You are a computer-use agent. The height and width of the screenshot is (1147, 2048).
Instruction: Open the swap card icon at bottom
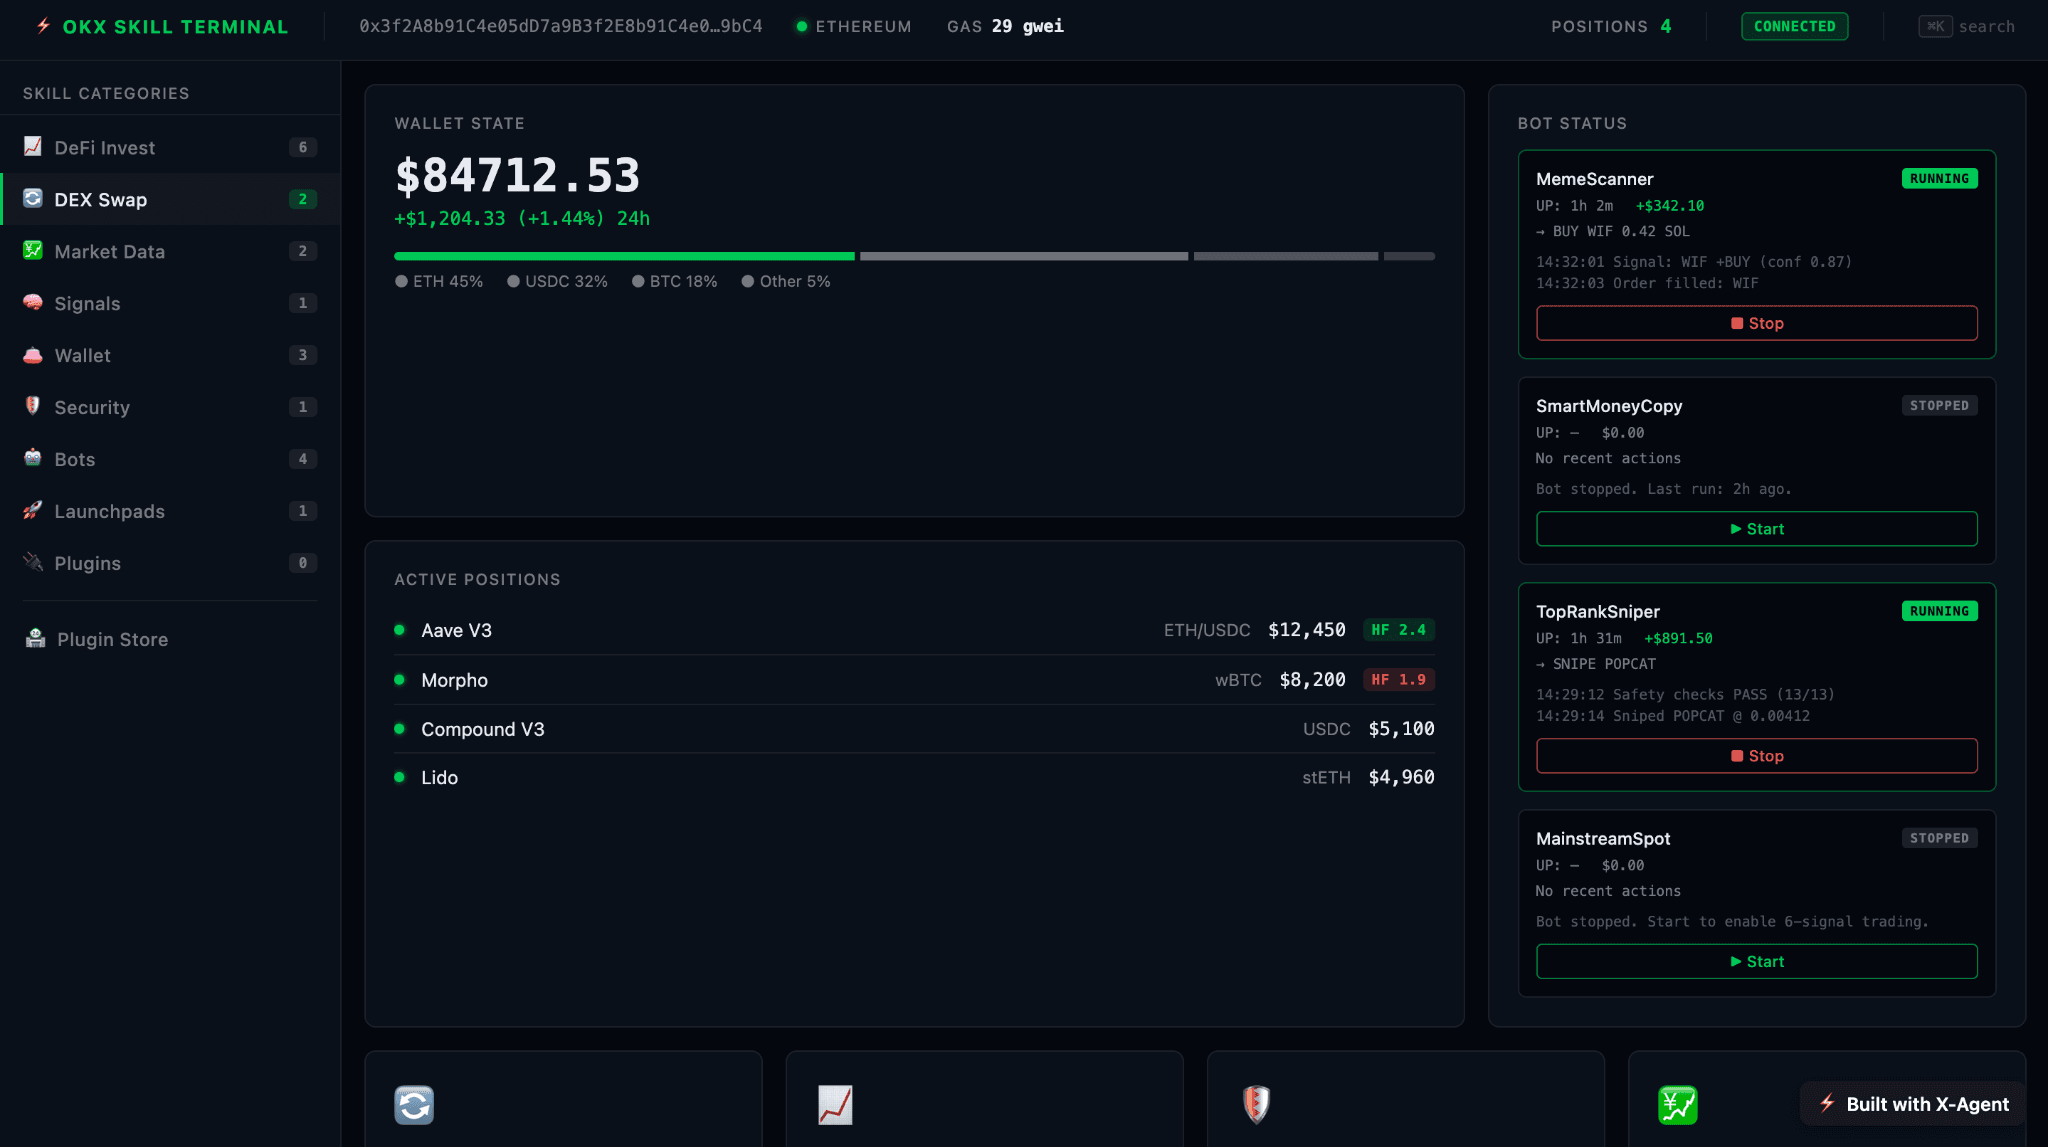(x=414, y=1105)
